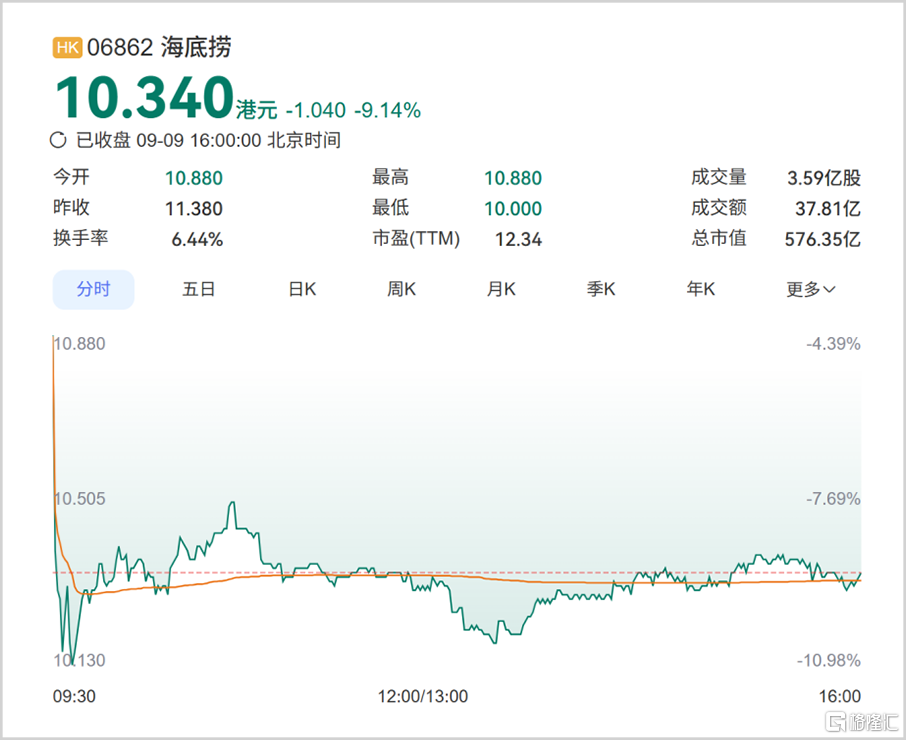This screenshot has height=740, width=906.
Task: Switch to the 年K tab
Action: point(701,289)
